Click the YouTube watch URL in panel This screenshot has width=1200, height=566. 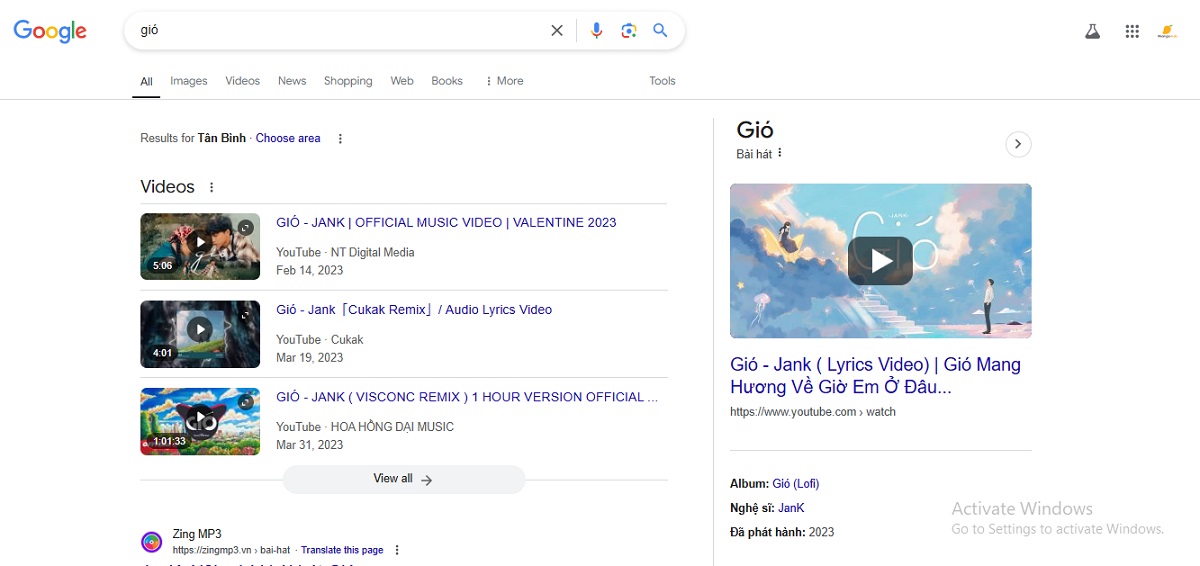[x=813, y=412]
